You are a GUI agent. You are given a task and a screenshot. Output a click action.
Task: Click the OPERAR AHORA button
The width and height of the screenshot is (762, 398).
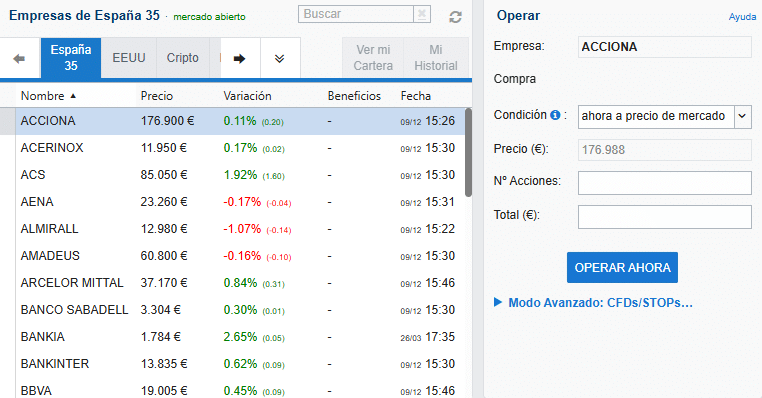tap(622, 267)
